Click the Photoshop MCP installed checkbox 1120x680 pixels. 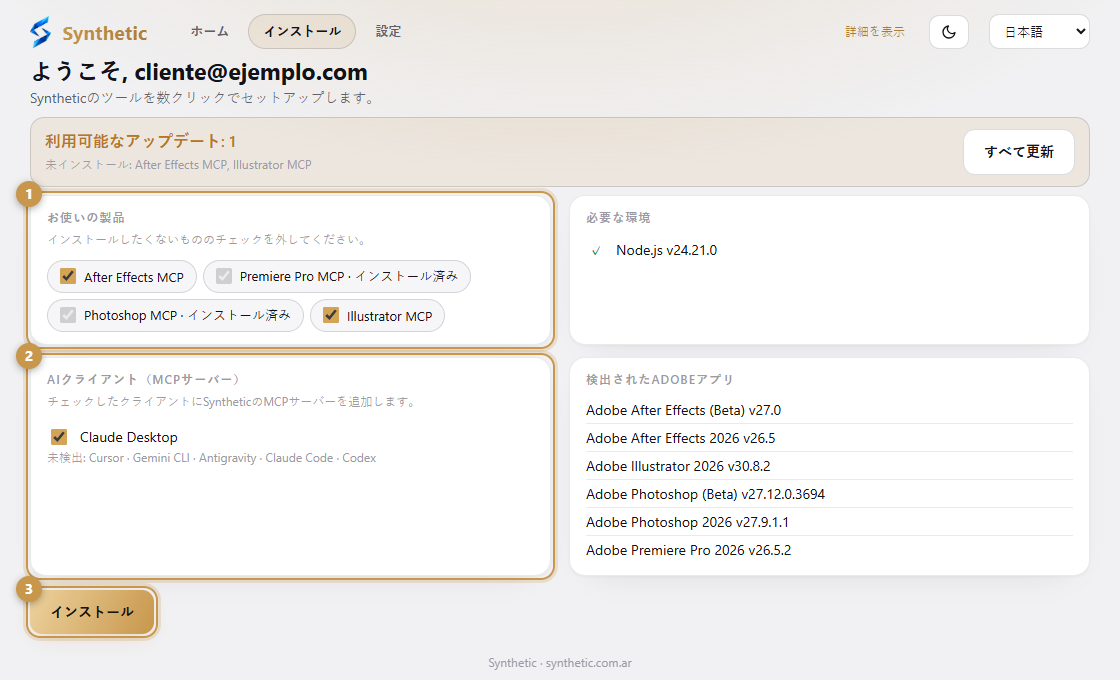(68, 315)
